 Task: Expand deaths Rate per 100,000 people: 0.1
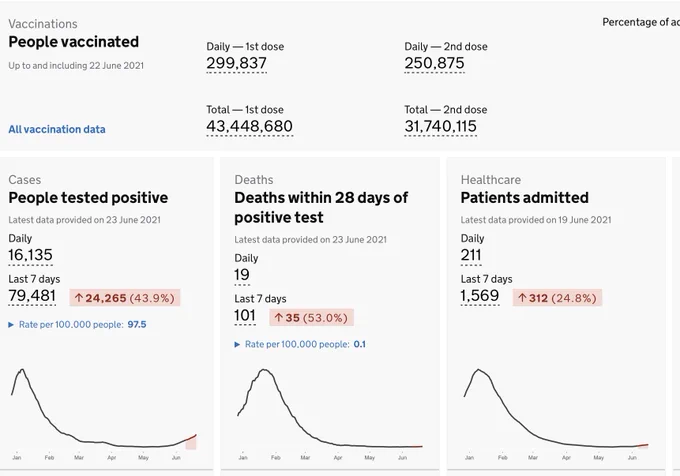pos(300,344)
